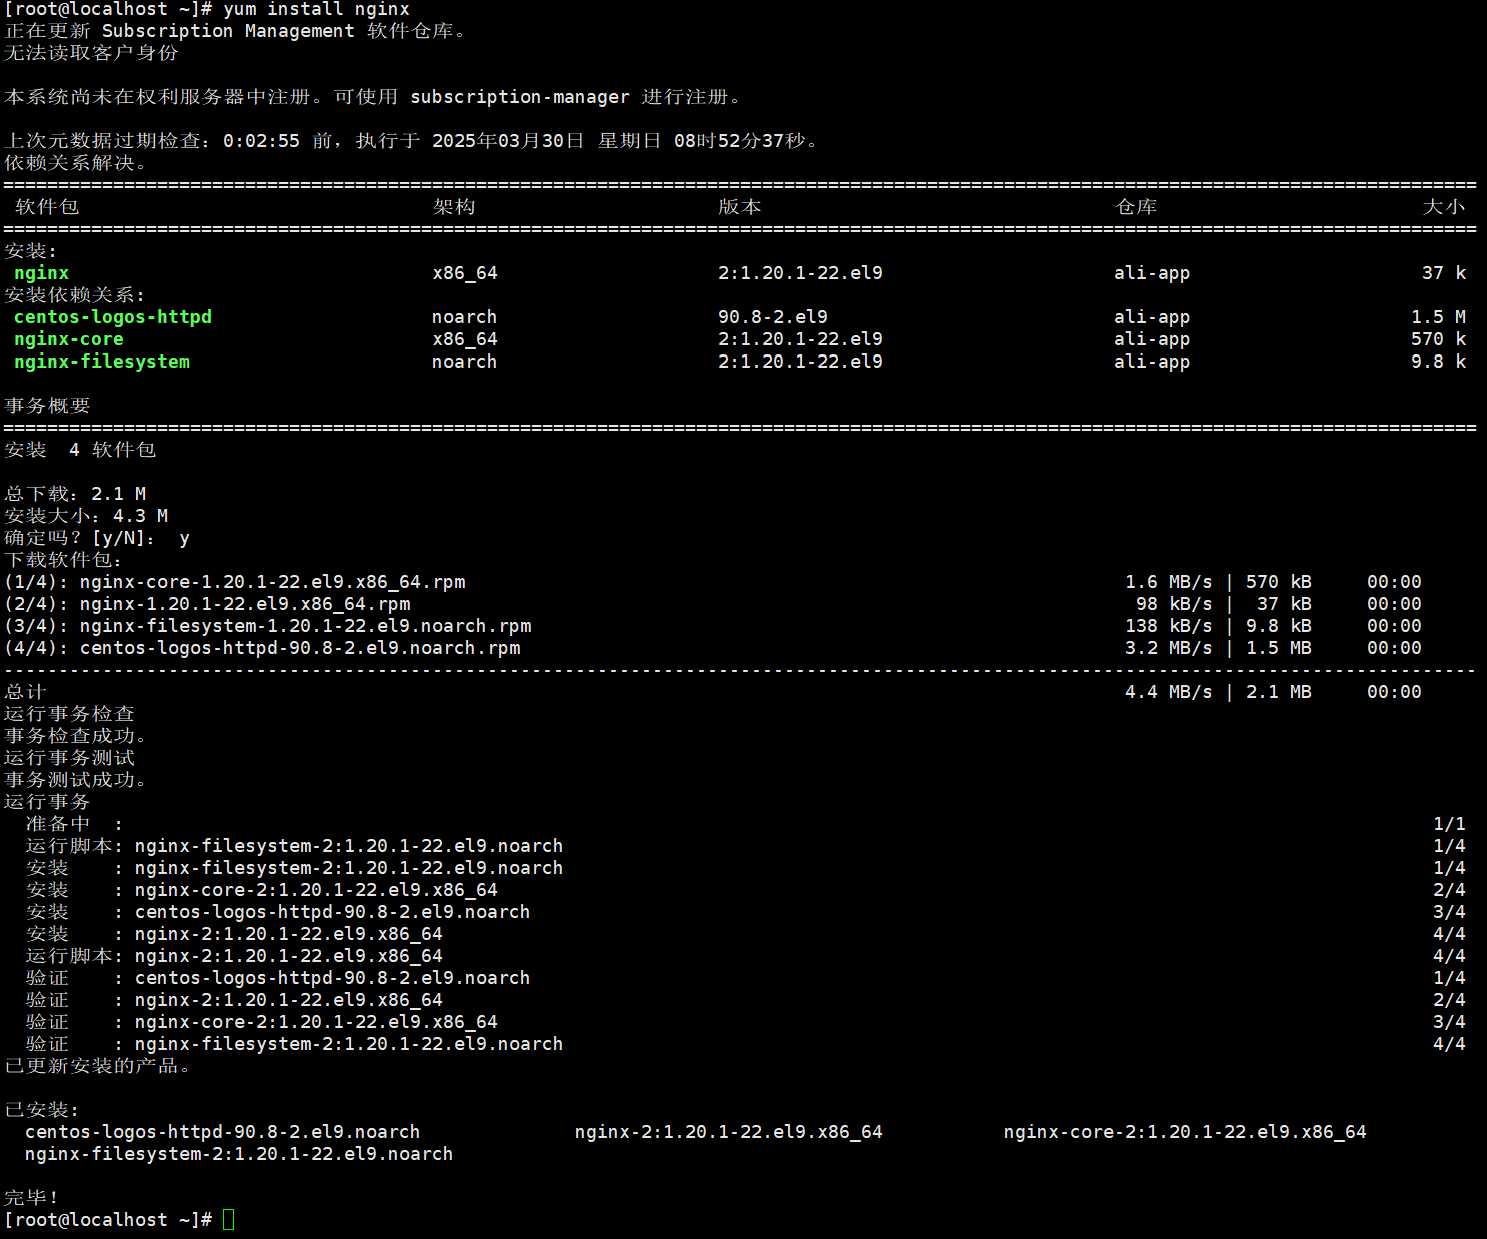The height and width of the screenshot is (1239, 1487).
Task: Select the nginx package name in the install table
Action: [x=40, y=272]
